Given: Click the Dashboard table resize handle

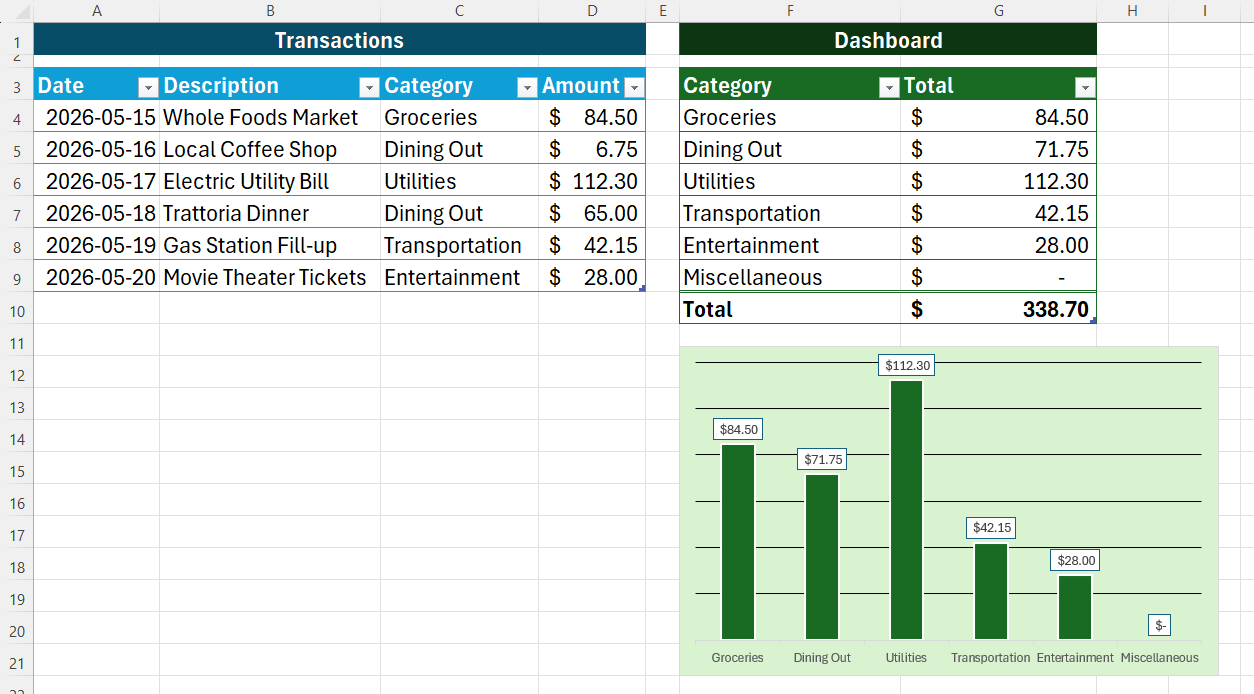Looking at the screenshot, I should [1093, 320].
